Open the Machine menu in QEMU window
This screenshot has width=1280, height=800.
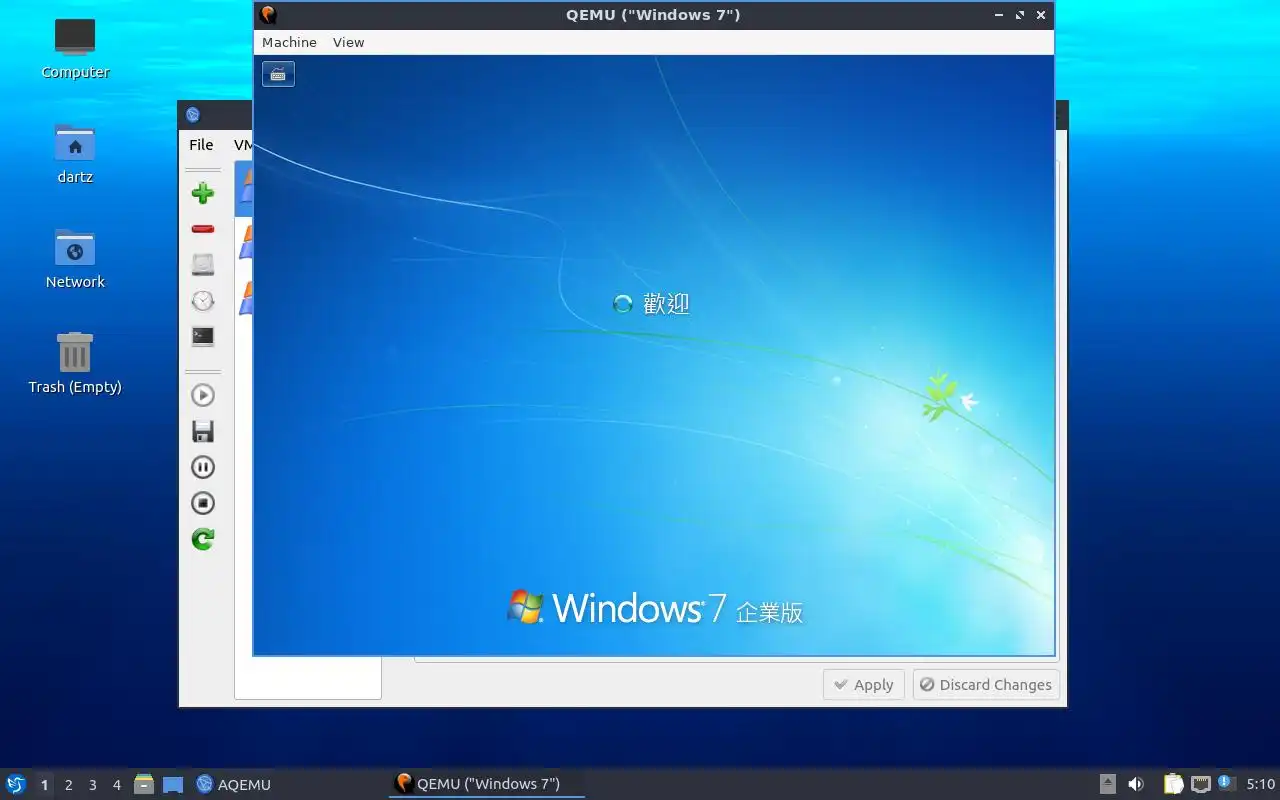[289, 42]
